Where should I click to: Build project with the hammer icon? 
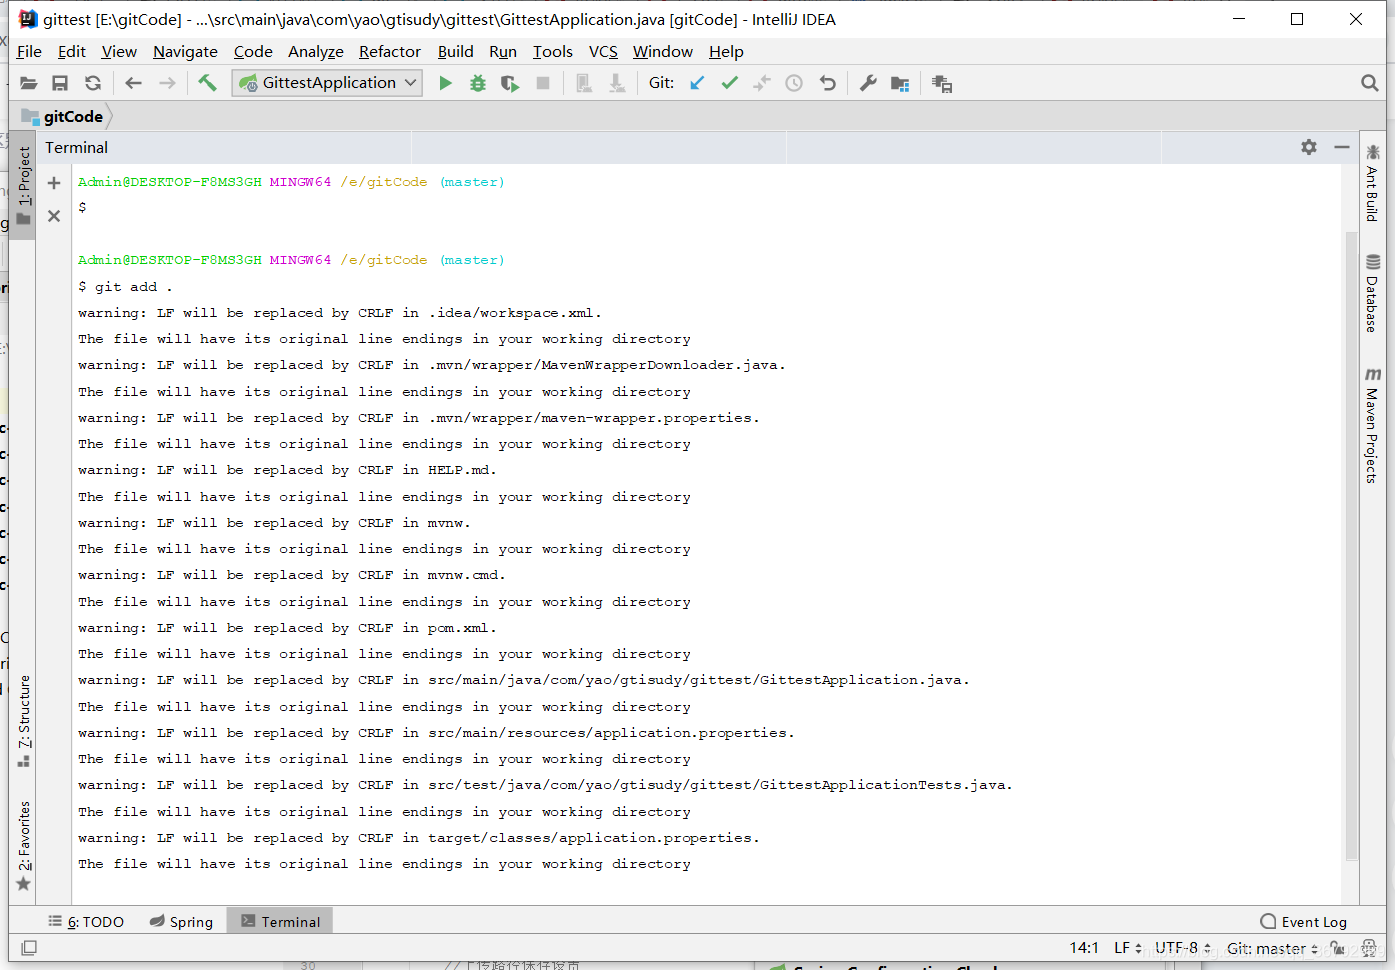pos(207,83)
